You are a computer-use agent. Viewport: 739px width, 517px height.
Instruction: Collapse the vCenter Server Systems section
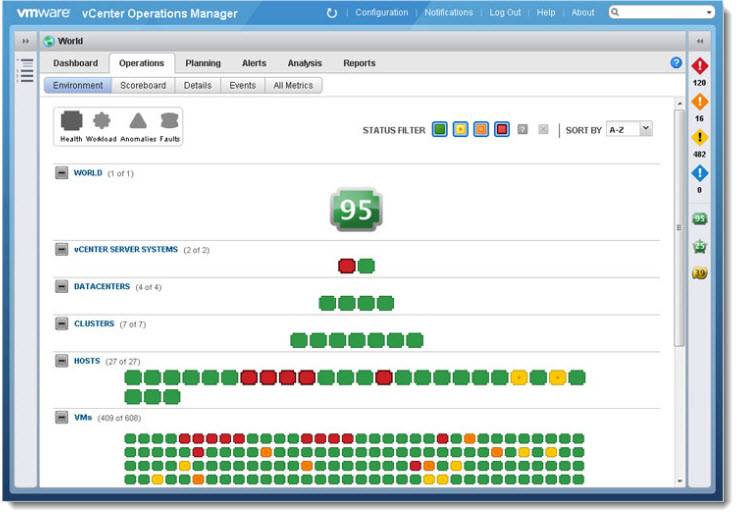click(61, 249)
